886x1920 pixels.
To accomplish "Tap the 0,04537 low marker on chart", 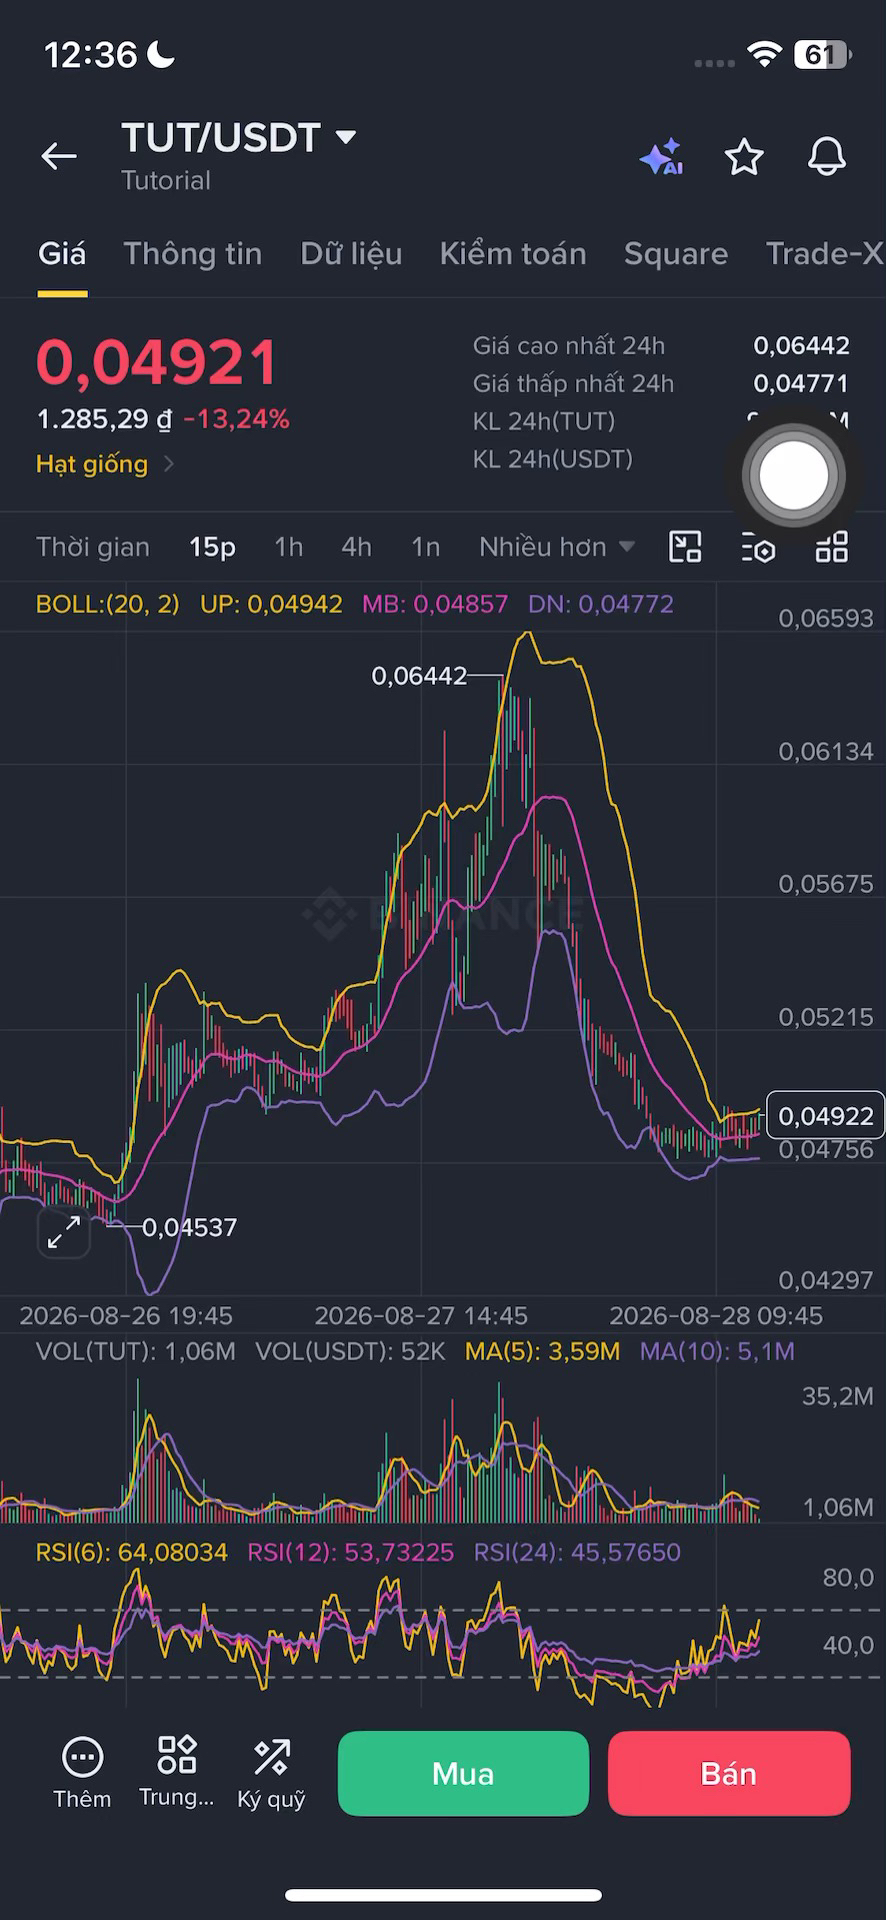I will (189, 1227).
